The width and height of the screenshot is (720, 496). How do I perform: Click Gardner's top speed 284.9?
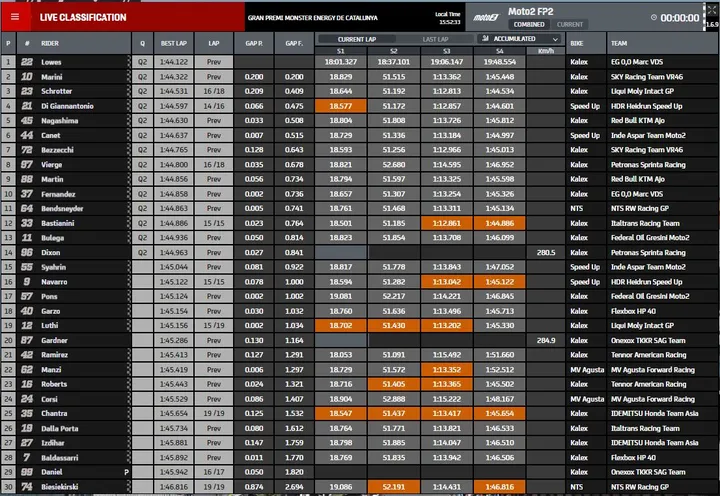[x=546, y=340]
